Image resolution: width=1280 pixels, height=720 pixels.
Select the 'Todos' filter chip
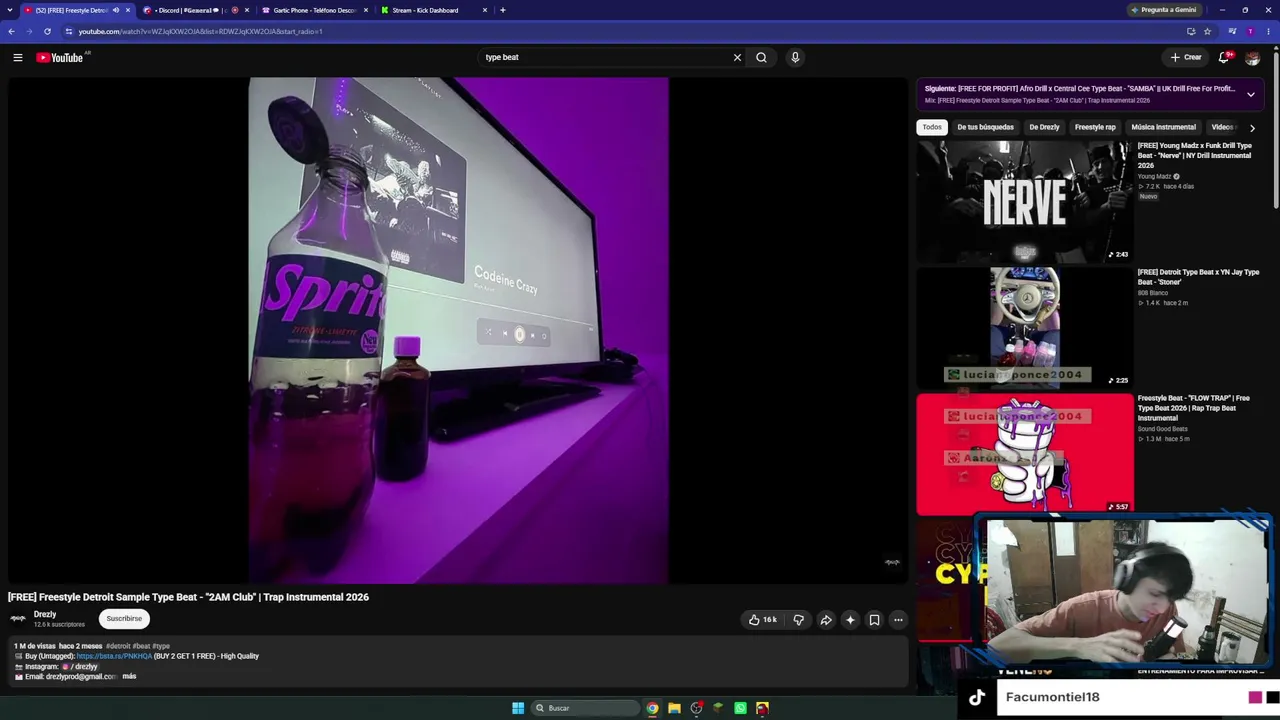(x=932, y=128)
